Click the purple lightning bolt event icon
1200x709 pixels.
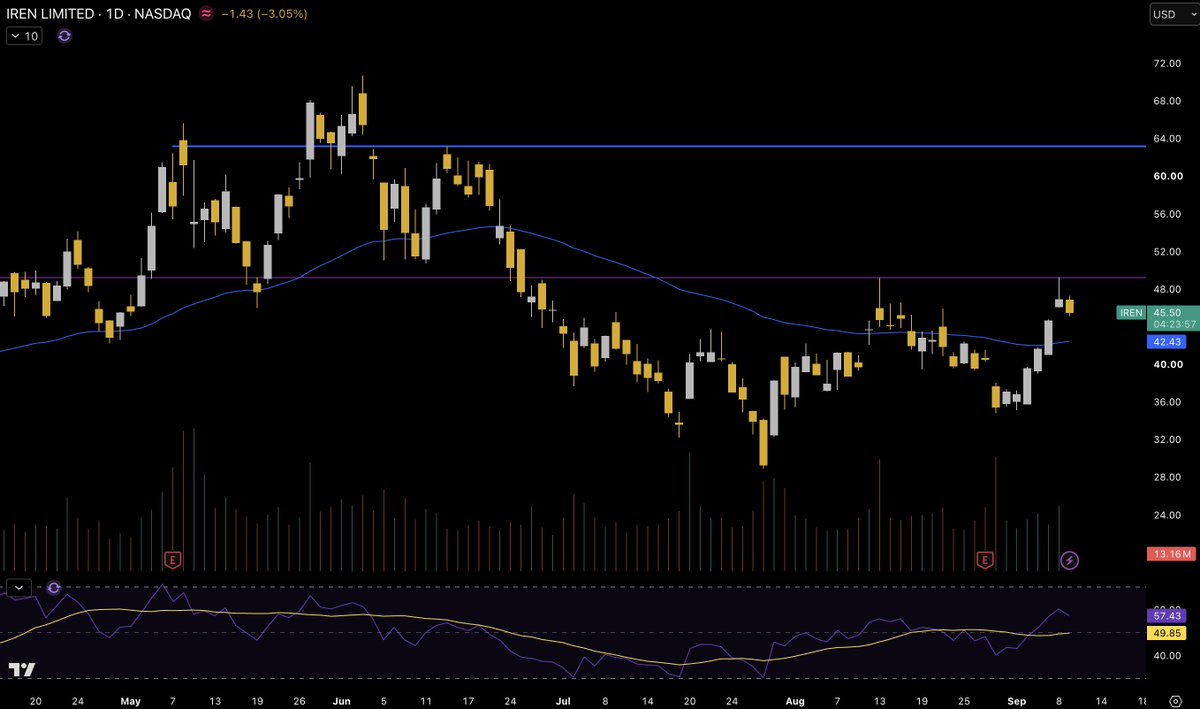pyautogui.click(x=1070, y=560)
